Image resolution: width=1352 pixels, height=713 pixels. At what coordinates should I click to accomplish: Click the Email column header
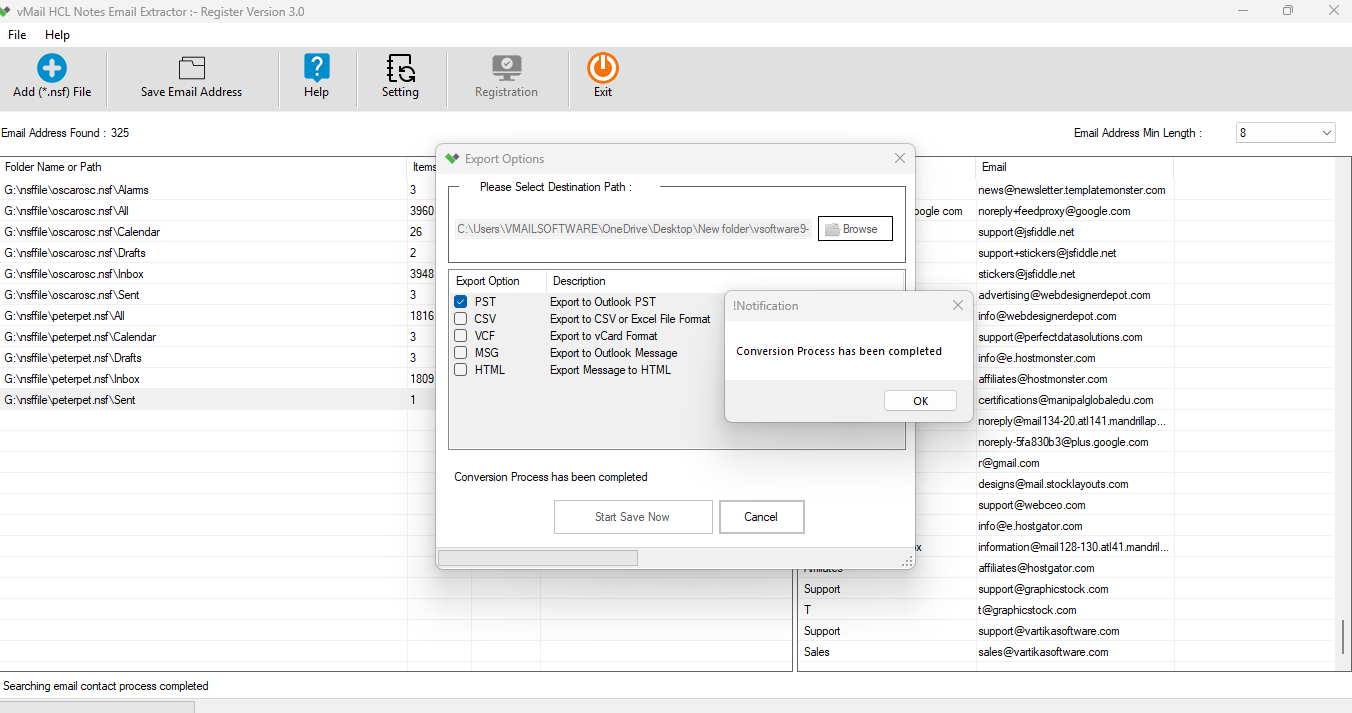[1075, 167]
